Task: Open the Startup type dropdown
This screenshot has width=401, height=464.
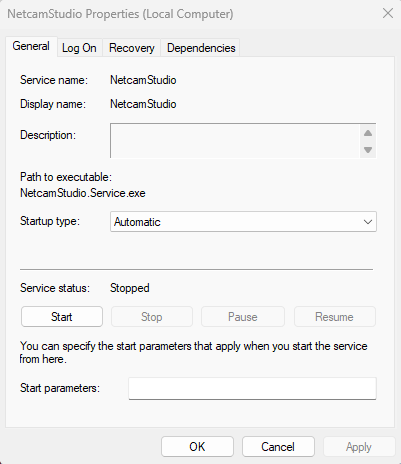Action: [x=243, y=222]
